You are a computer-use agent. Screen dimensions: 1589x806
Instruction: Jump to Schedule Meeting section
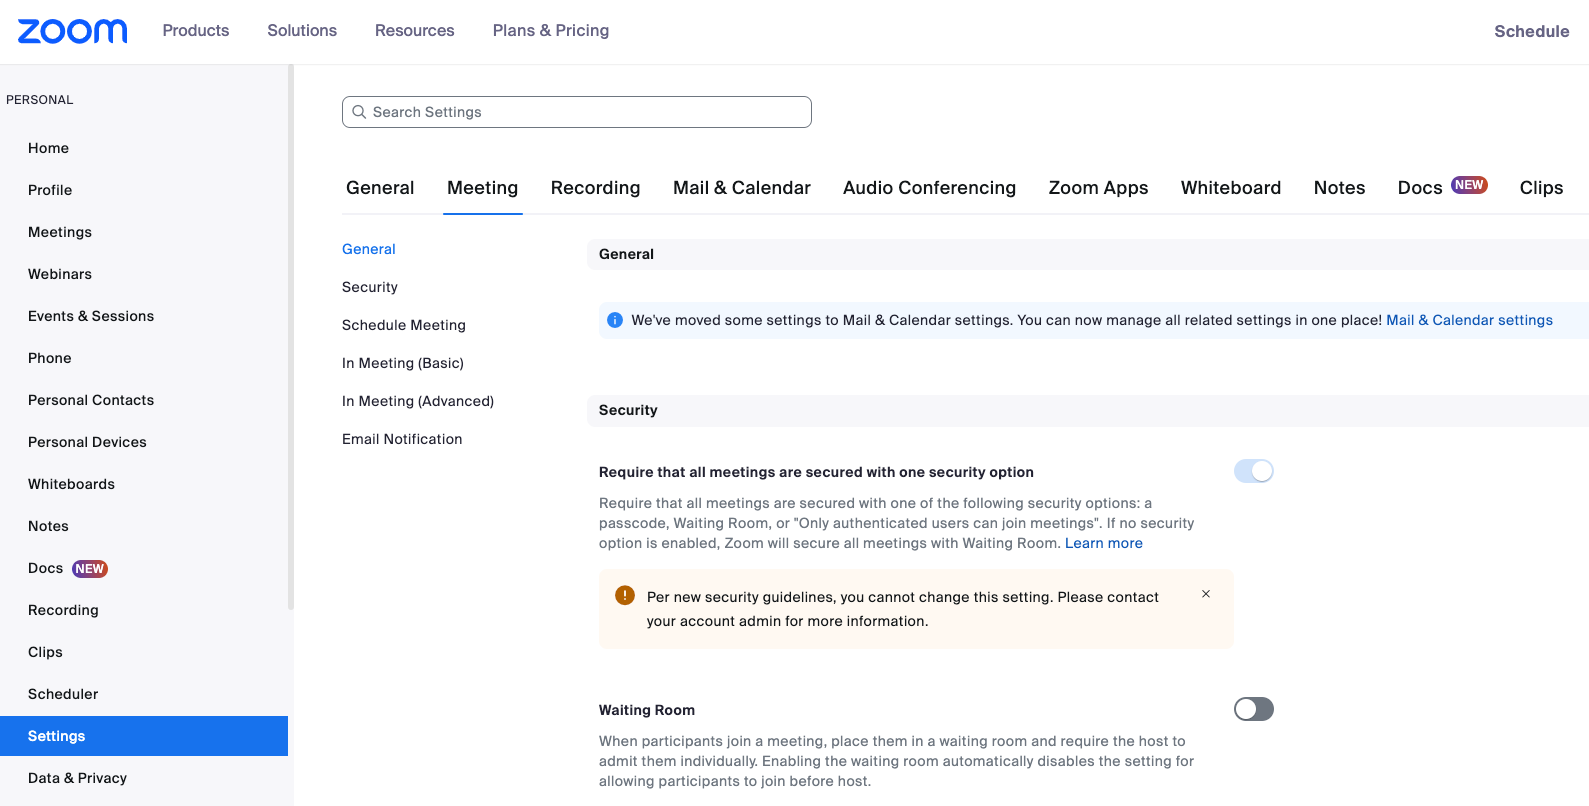(x=404, y=325)
